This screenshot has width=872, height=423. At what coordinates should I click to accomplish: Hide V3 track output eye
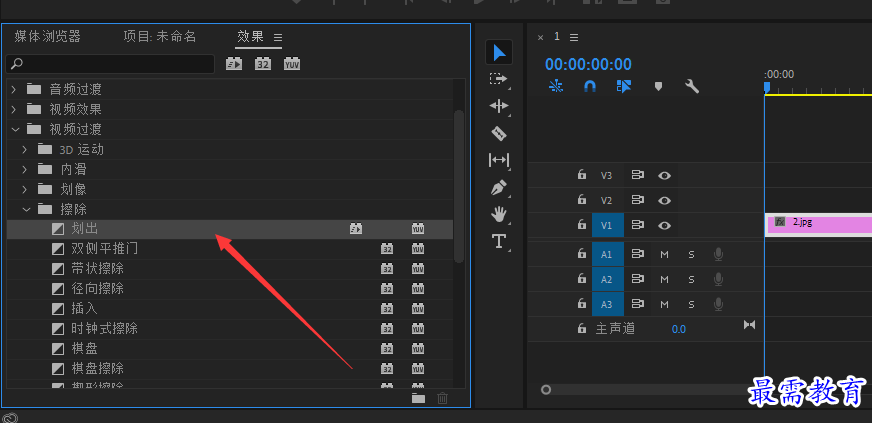664,176
